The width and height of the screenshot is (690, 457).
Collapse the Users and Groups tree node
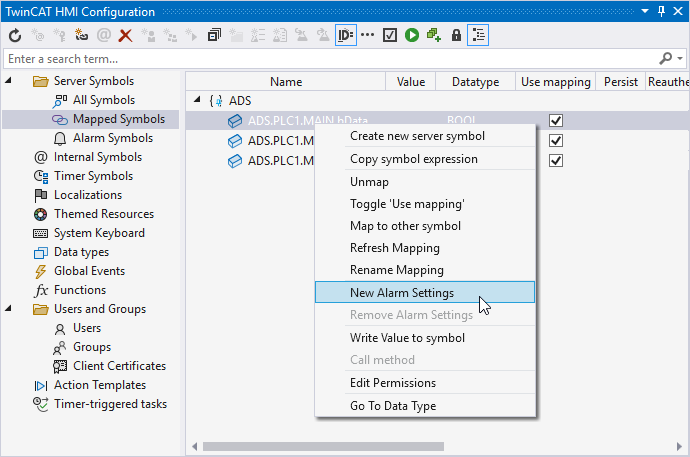pyautogui.click(x=8, y=308)
